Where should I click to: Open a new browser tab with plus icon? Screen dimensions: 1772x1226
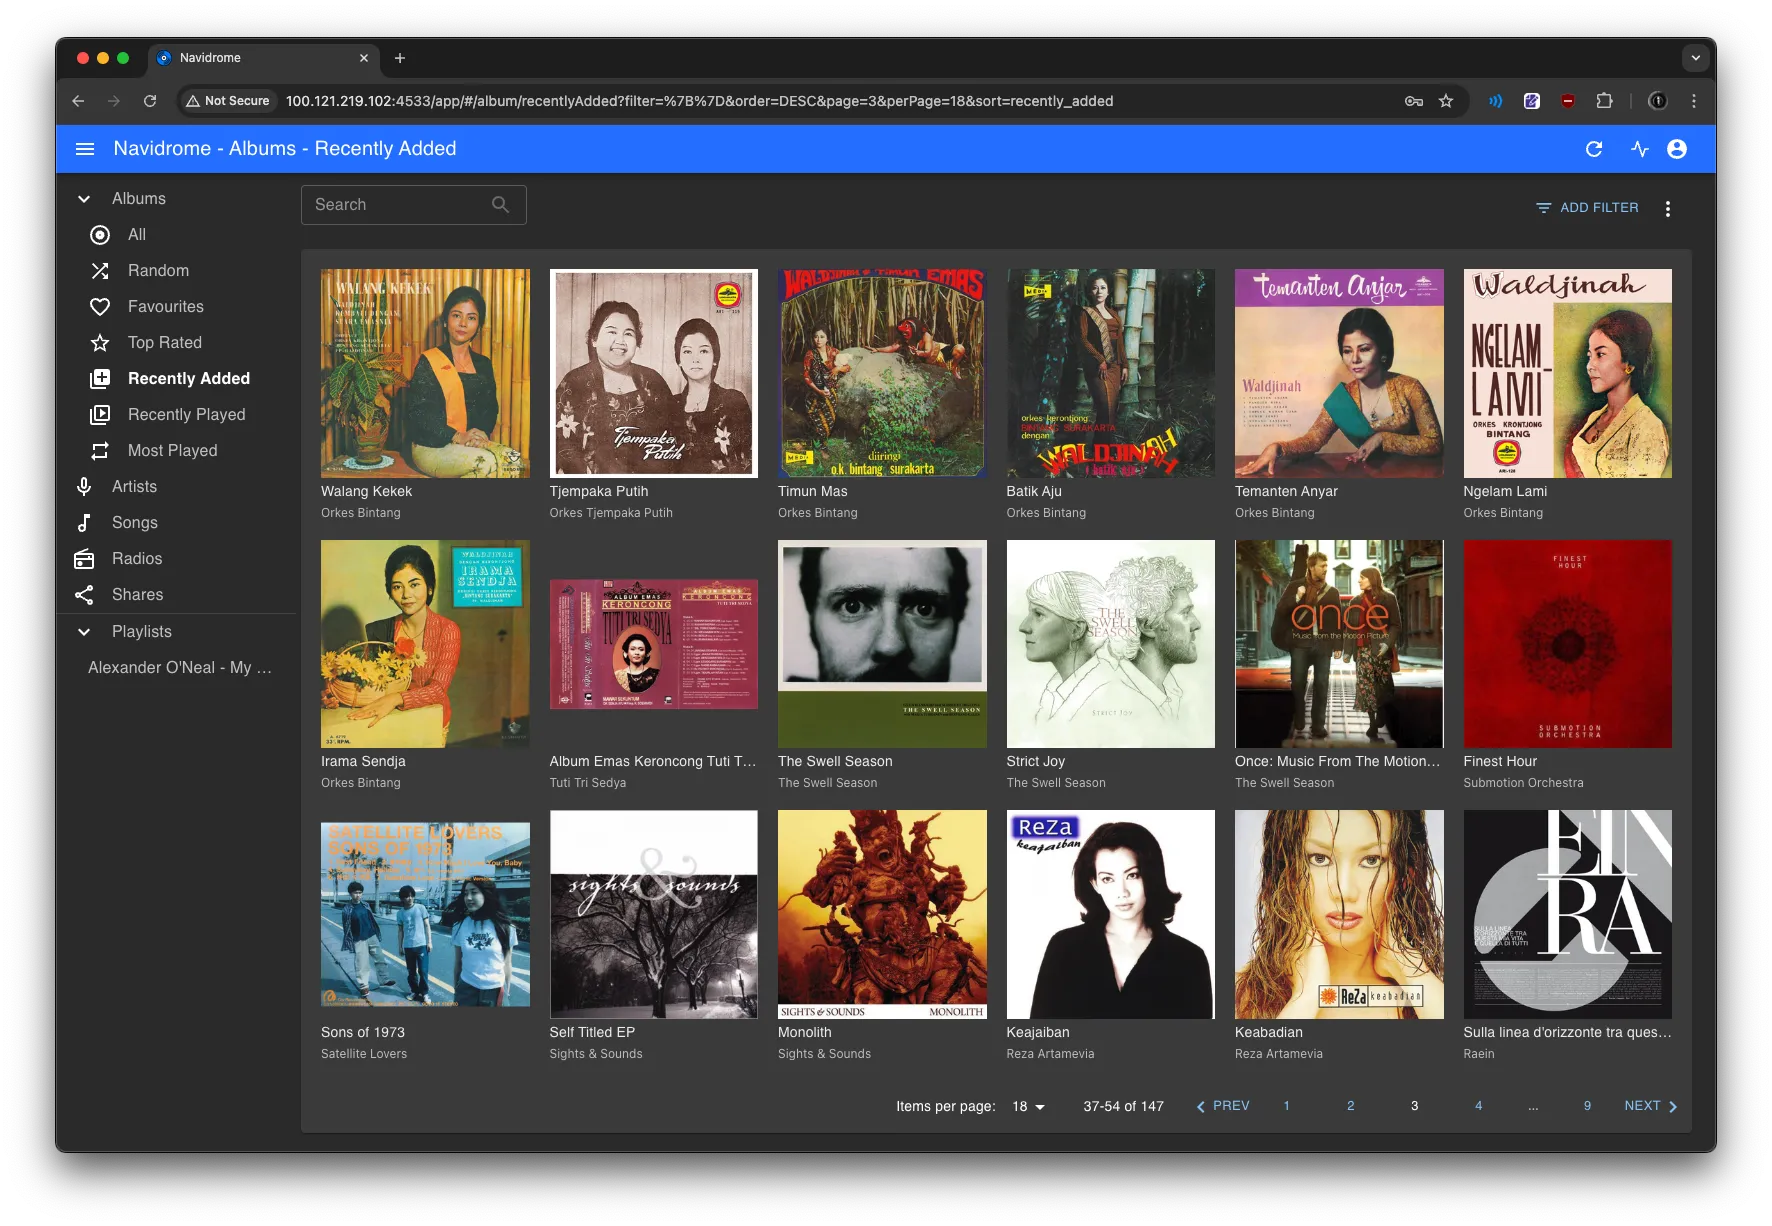[400, 58]
